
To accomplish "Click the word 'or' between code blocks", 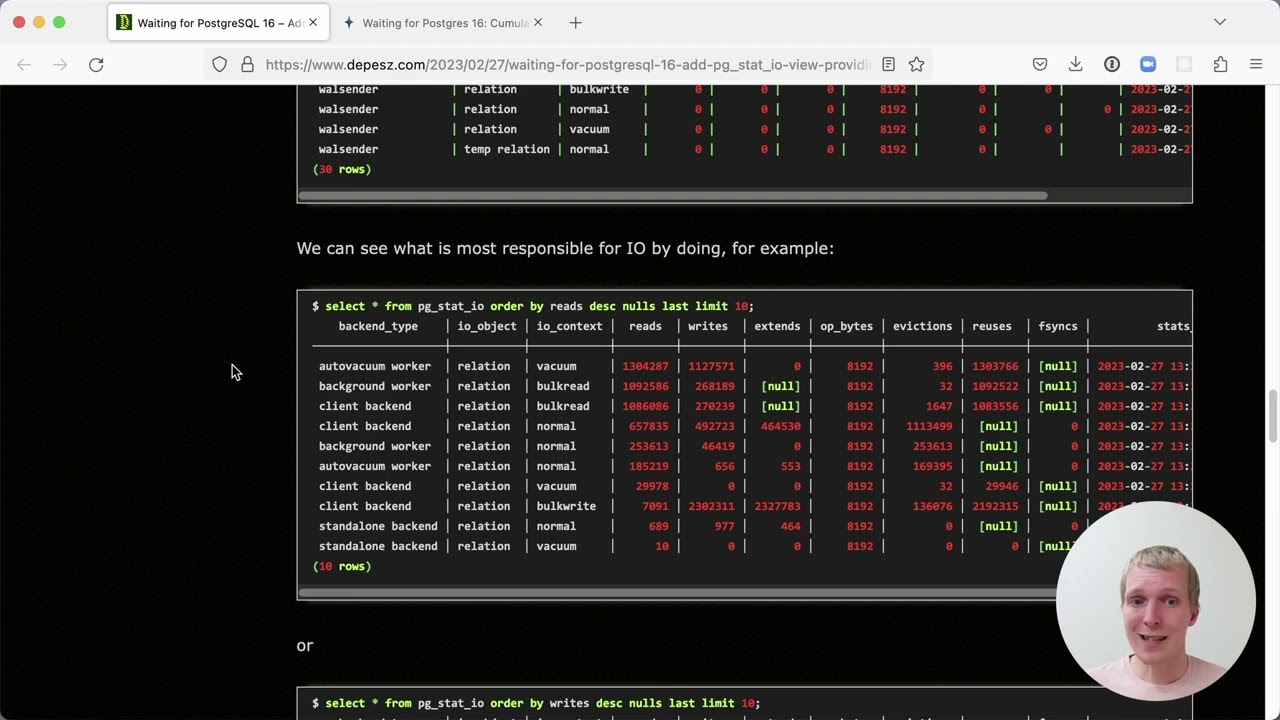I will tap(305, 646).
